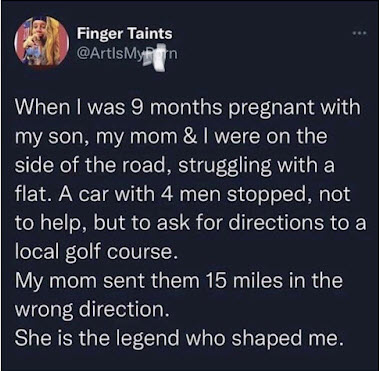Open the Finger Taints display name

click(125, 34)
